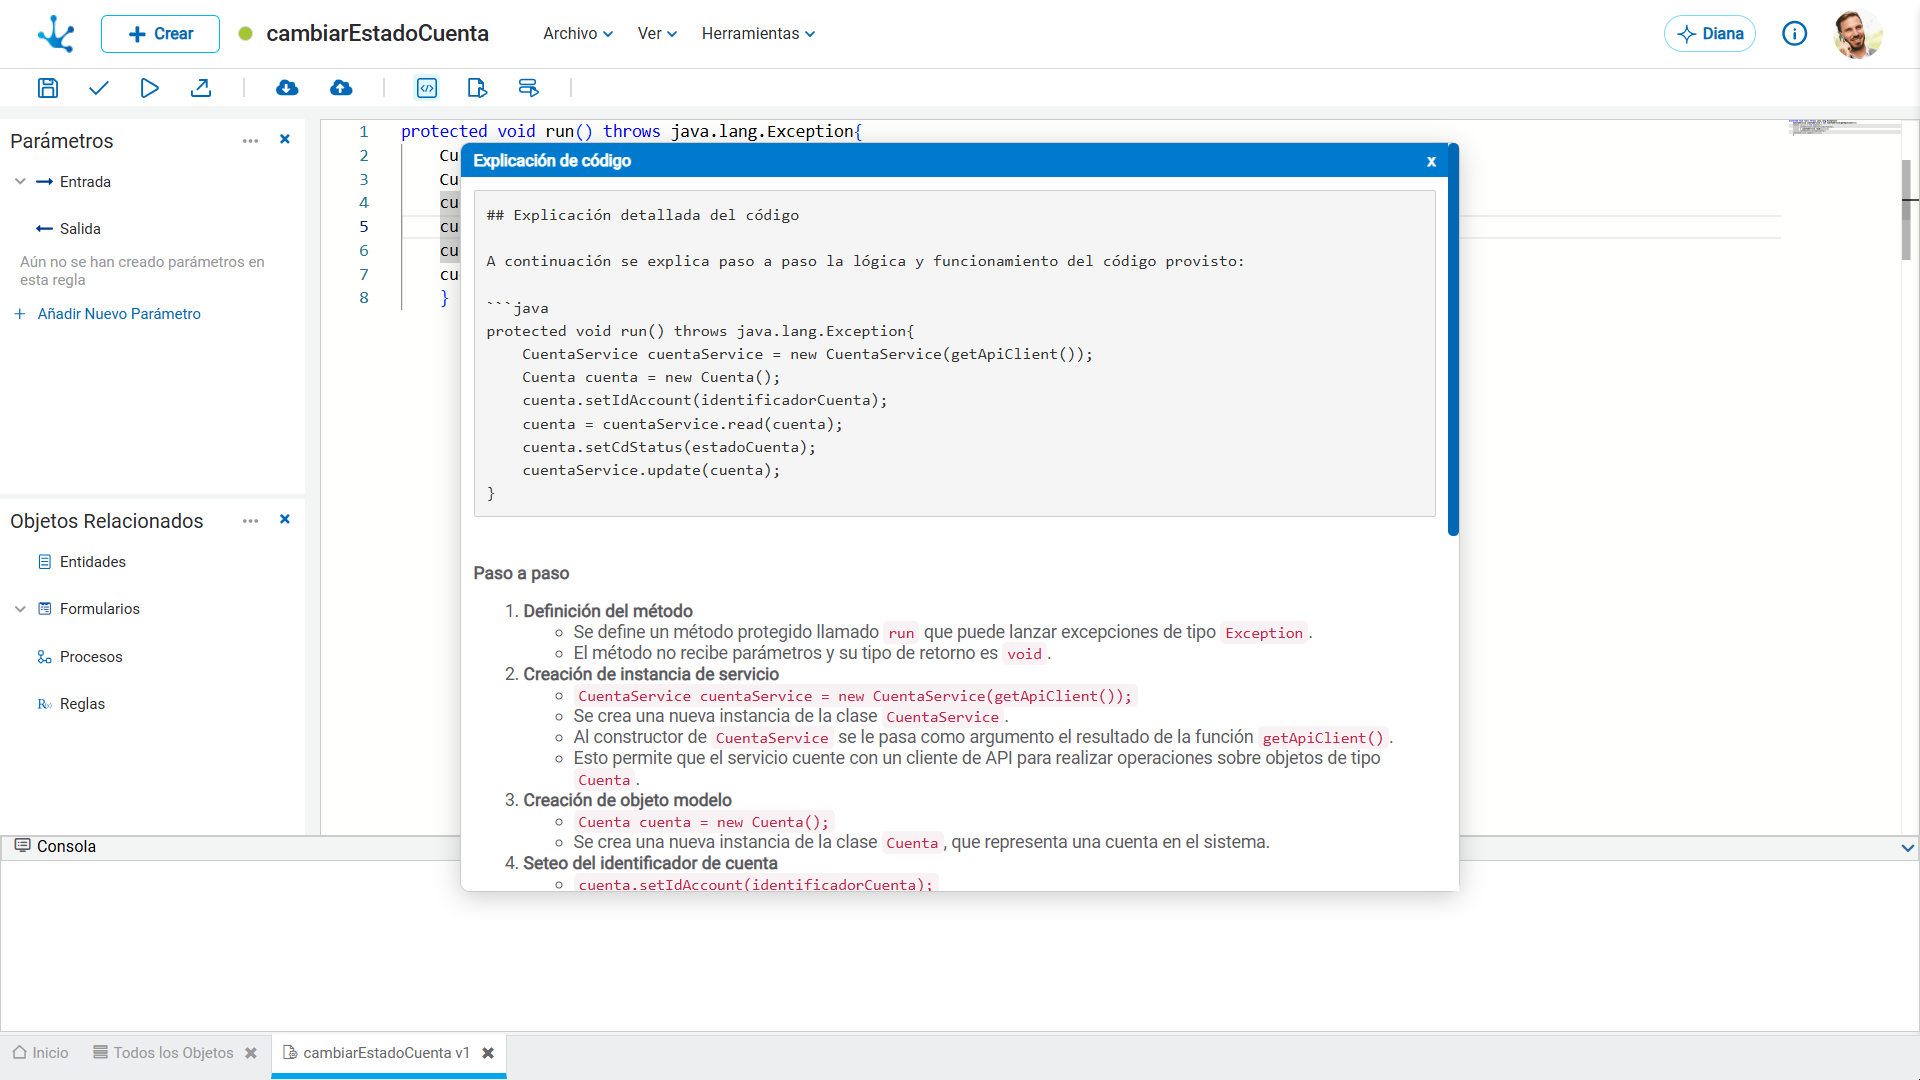The height and width of the screenshot is (1080, 1920).
Task: Expand the Ver dropdown
Action: [657, 34]
